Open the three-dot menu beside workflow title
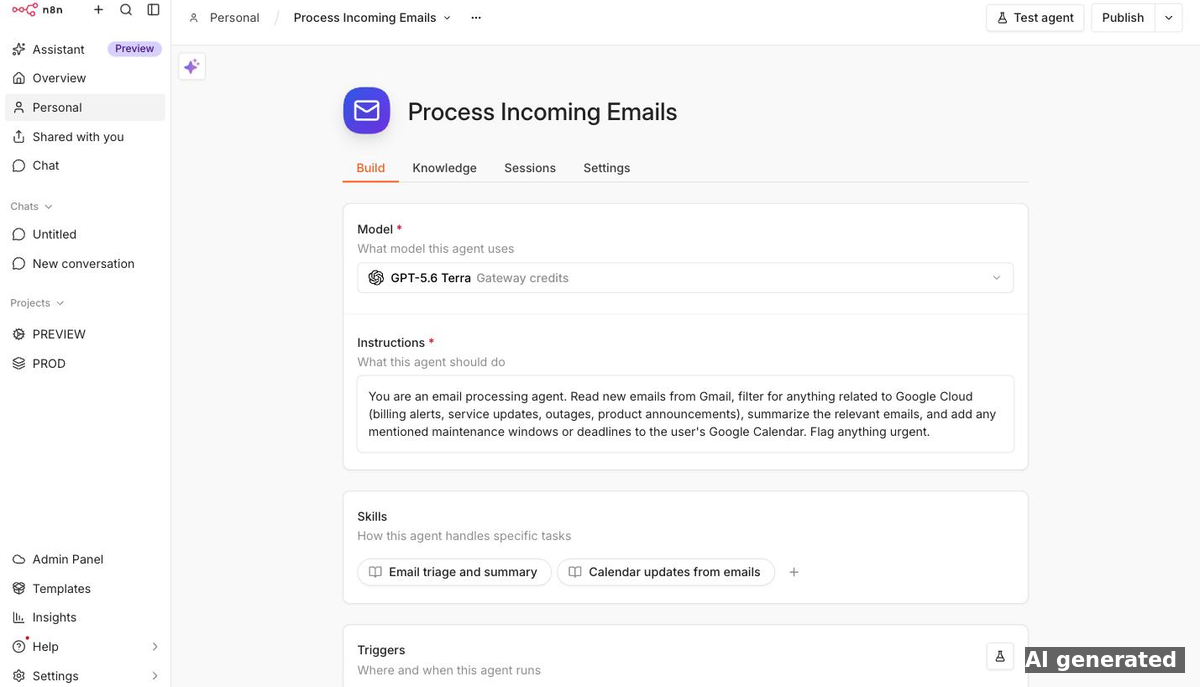This screenshot has width=1200, height=687. pyautogui.click(x=476, y=18)
